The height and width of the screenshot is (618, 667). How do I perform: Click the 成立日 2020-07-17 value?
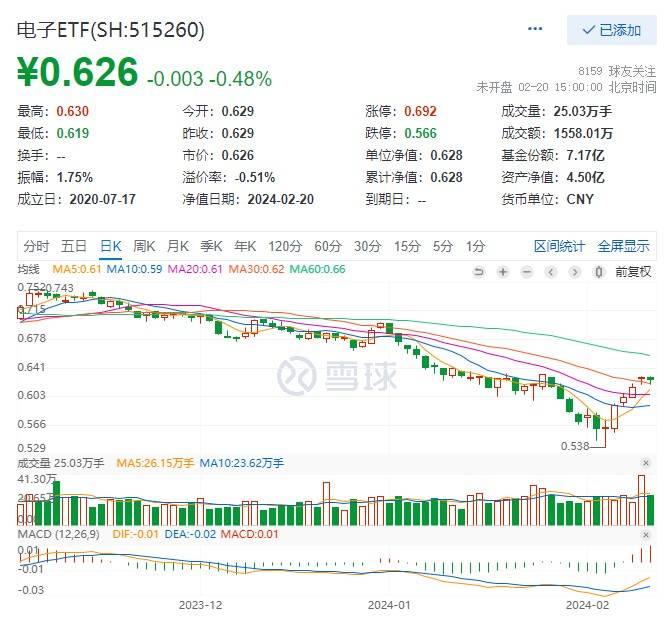103,199
